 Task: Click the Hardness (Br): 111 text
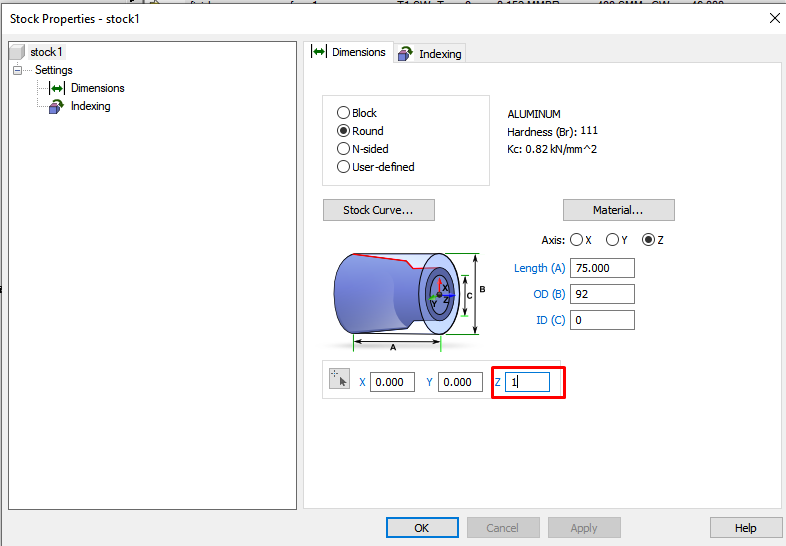point(552,132)
